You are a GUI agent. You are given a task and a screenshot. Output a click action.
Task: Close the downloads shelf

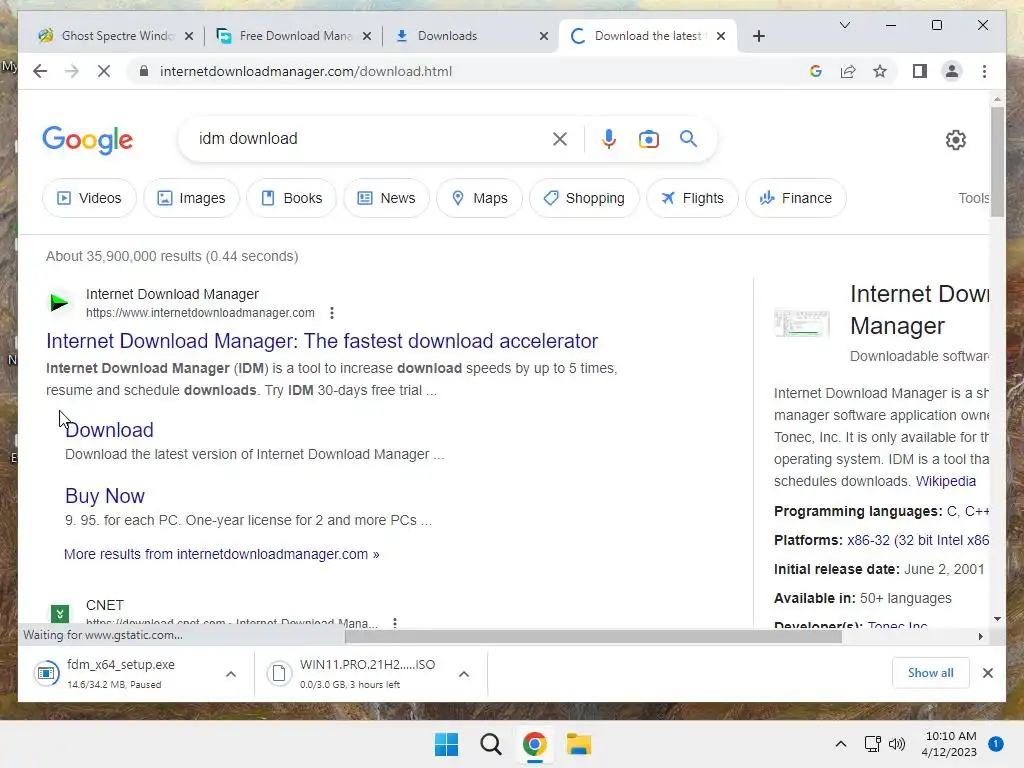(x=987, y=673)
